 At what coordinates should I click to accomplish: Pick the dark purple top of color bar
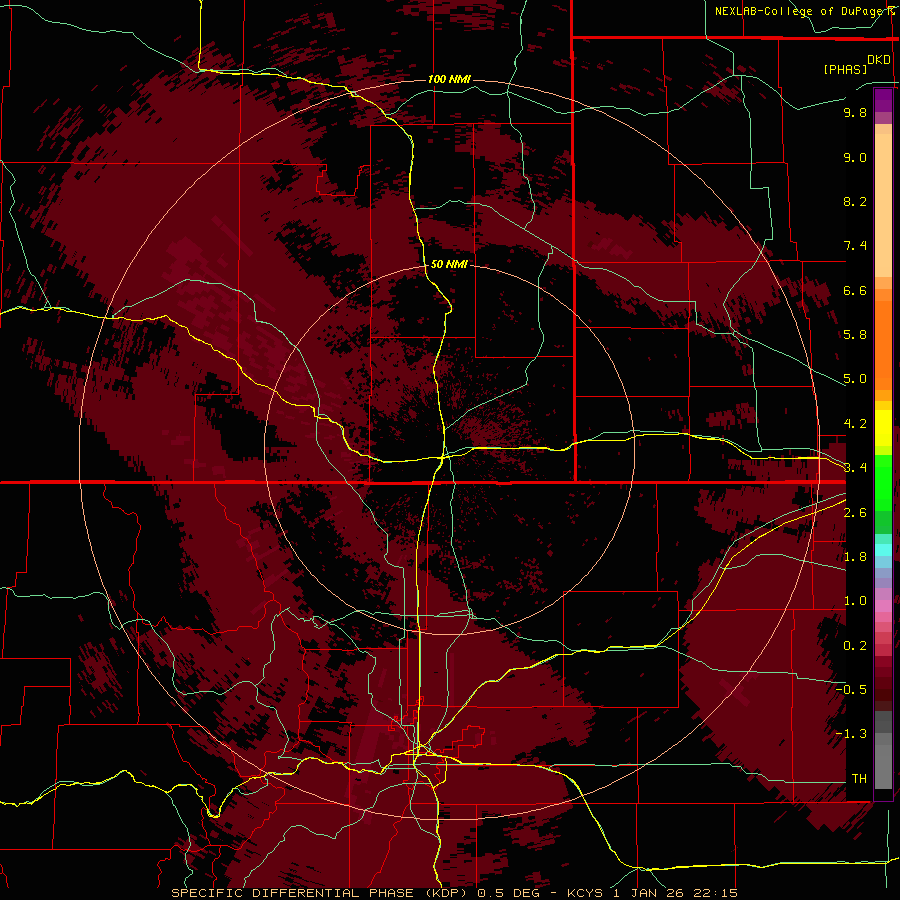(x=883, y=100)
